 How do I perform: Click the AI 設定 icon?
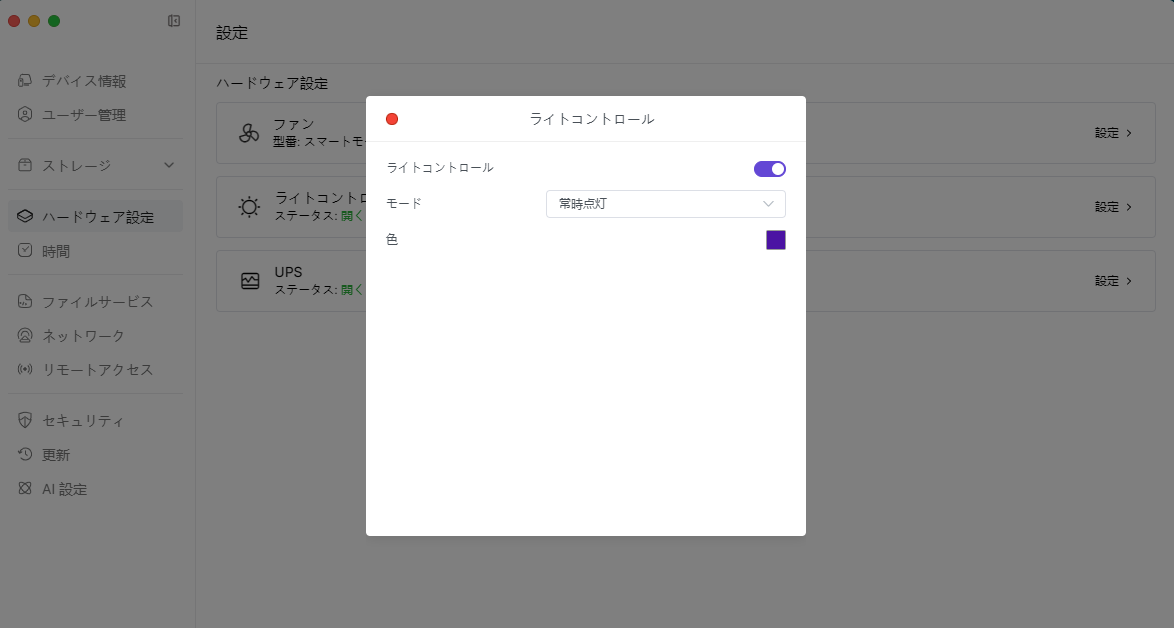[x=25, y=489]
